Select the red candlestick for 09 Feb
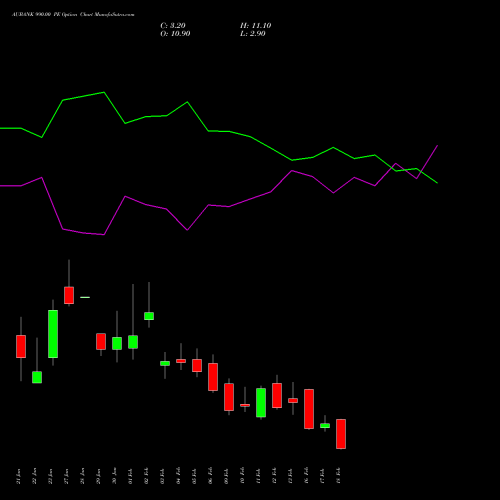This screenshot has width=500, height=500. pyautogui.click(x=229, y=397)
